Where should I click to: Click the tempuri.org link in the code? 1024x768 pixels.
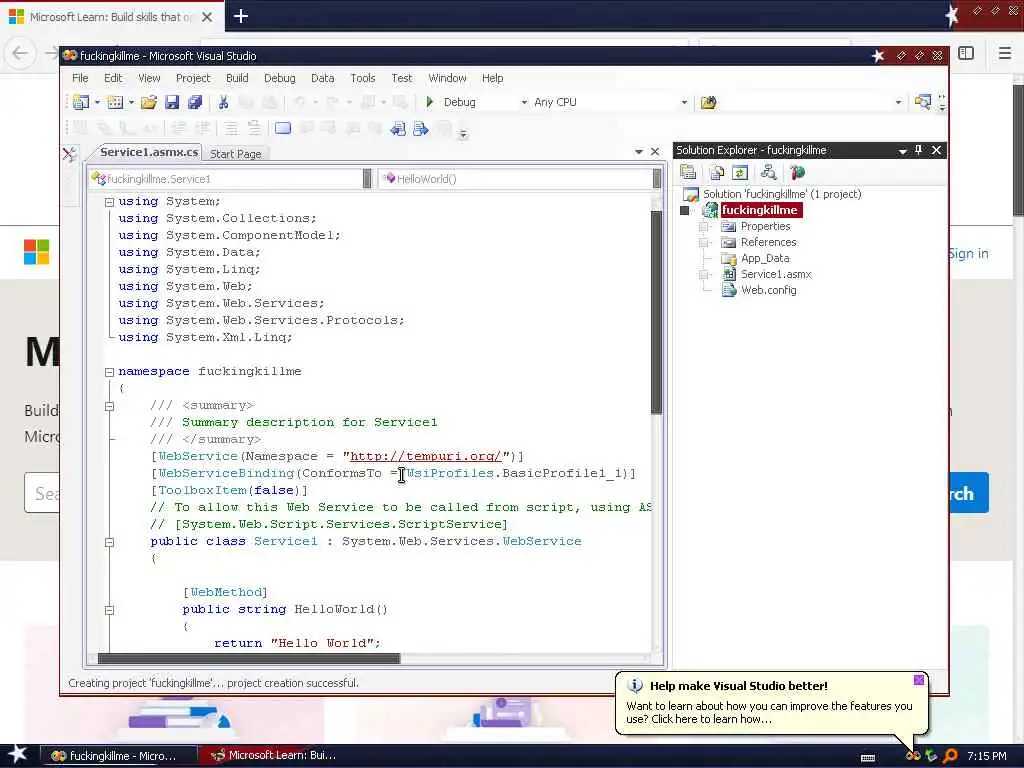(x=426, y=456)
